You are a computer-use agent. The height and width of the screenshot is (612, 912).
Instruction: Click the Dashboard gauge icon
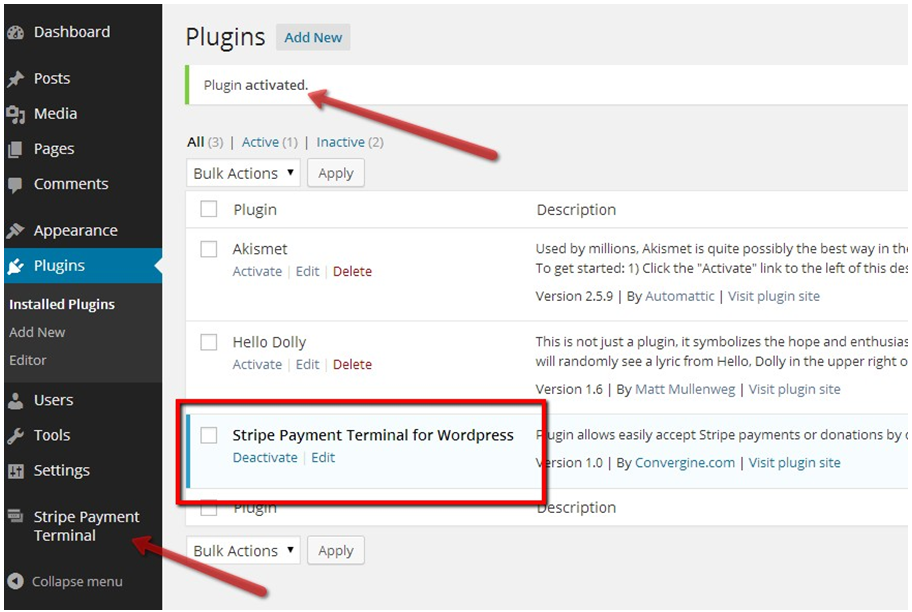click(16, 33)
